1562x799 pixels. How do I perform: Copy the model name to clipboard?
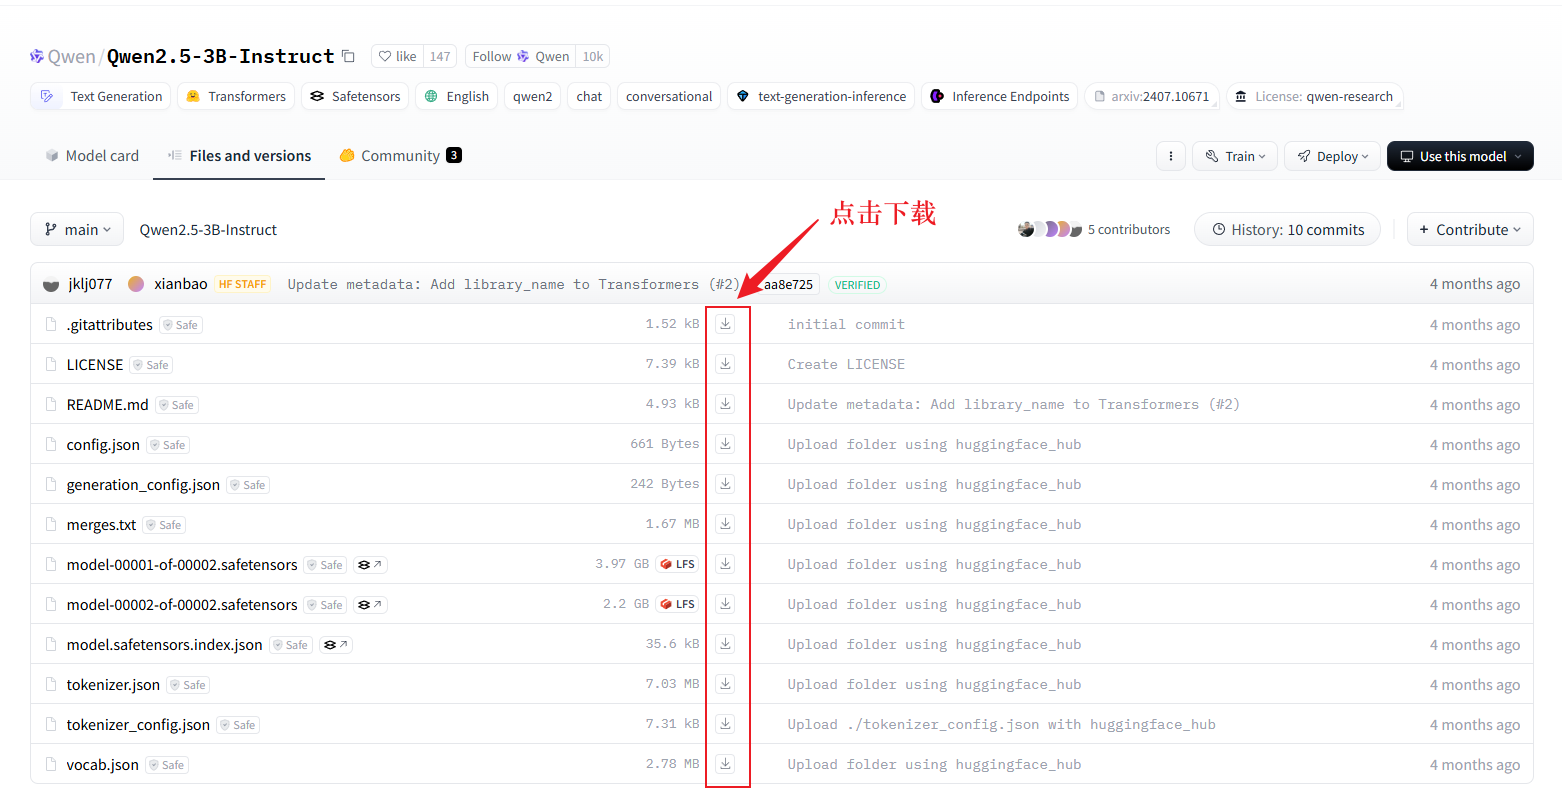click(x=348, y=57)
